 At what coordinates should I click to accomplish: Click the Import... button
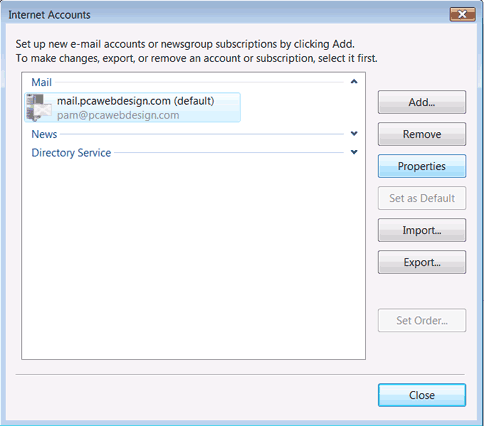[422, 230]
